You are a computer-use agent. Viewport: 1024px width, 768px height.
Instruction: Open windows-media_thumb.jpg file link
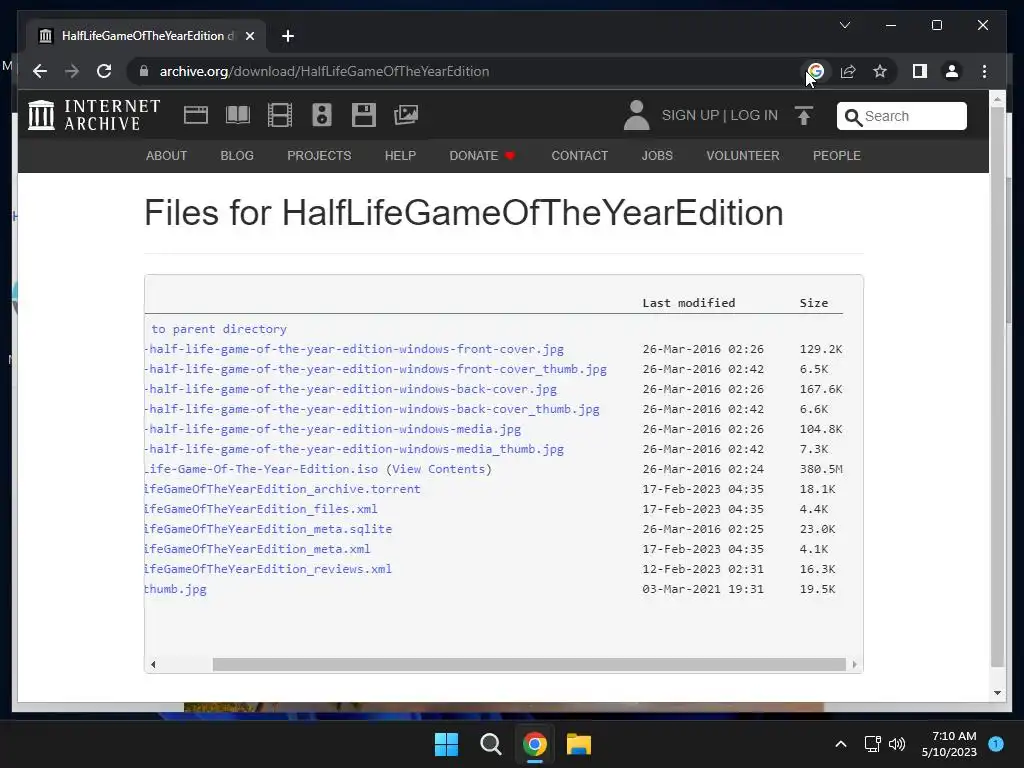[x=354, y=449]
